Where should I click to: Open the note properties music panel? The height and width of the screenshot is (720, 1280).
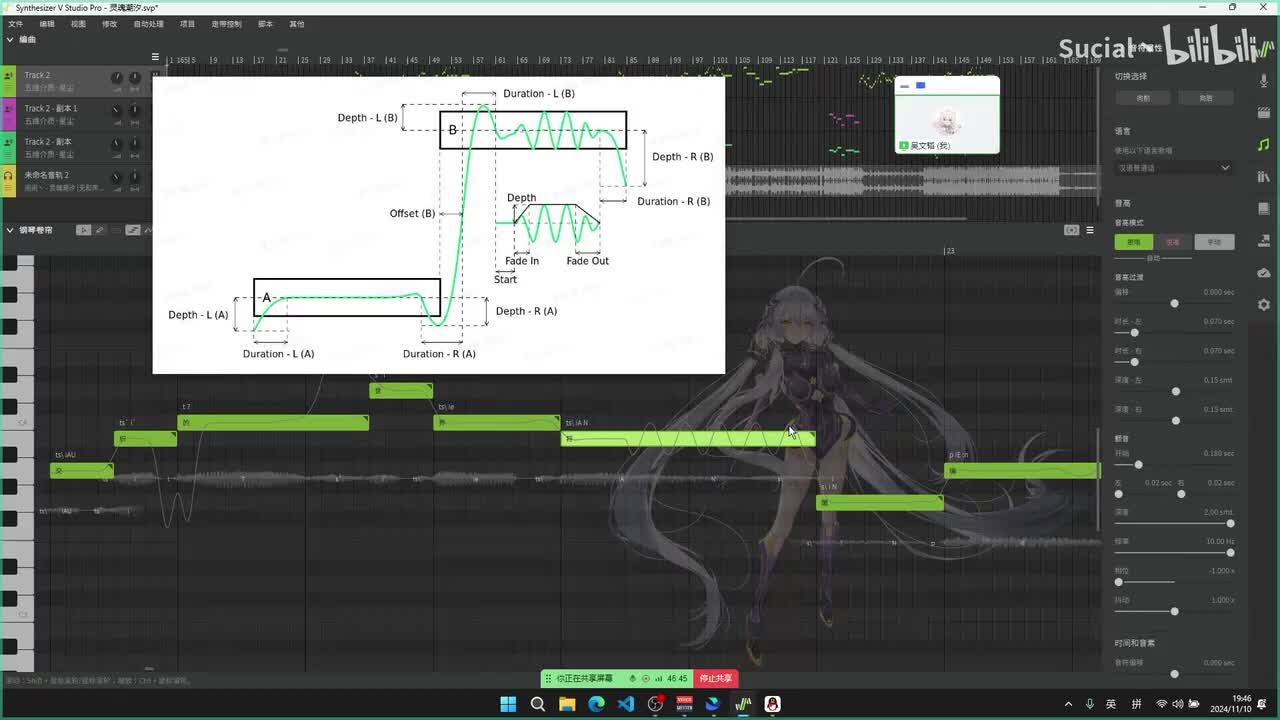(x=1264, y=145)
